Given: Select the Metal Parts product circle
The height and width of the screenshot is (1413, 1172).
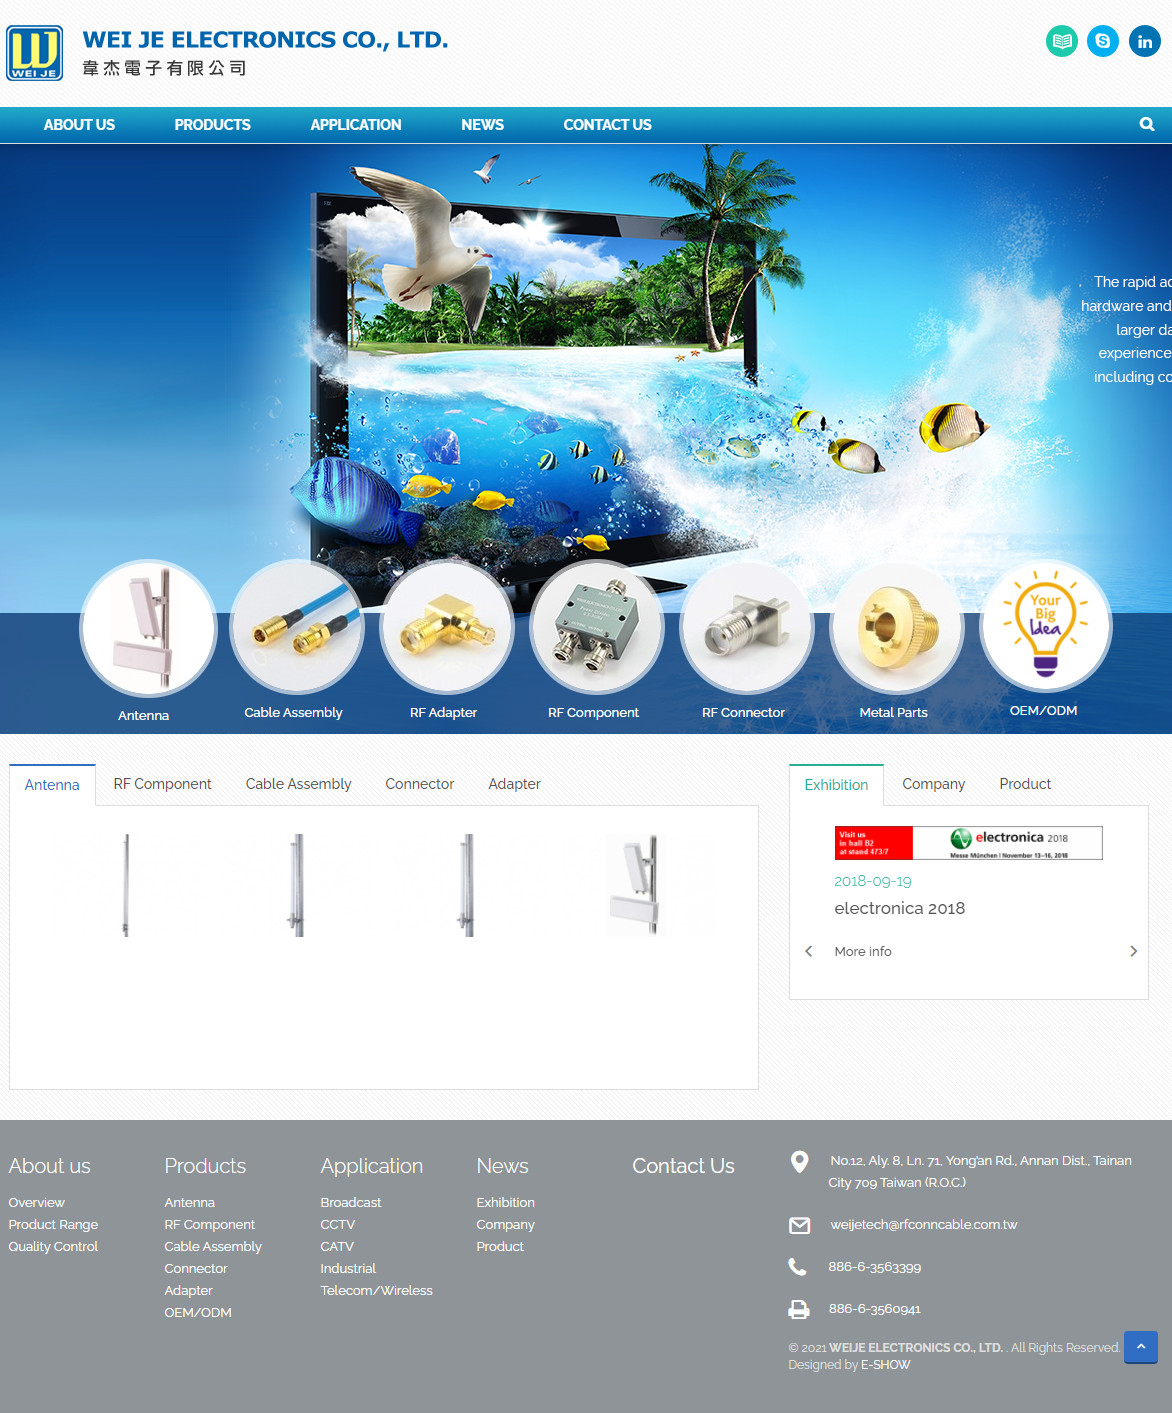Looking at the screenshot, I should pos(897,627).
